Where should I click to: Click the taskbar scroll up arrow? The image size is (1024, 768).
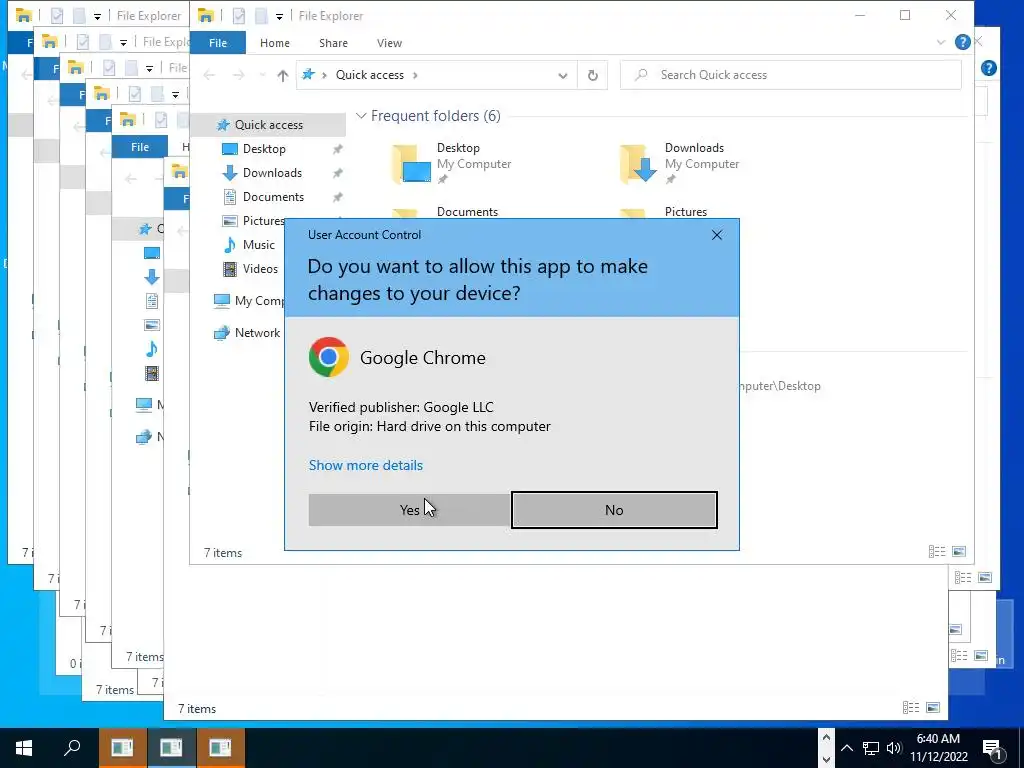[x=826, y=738]
